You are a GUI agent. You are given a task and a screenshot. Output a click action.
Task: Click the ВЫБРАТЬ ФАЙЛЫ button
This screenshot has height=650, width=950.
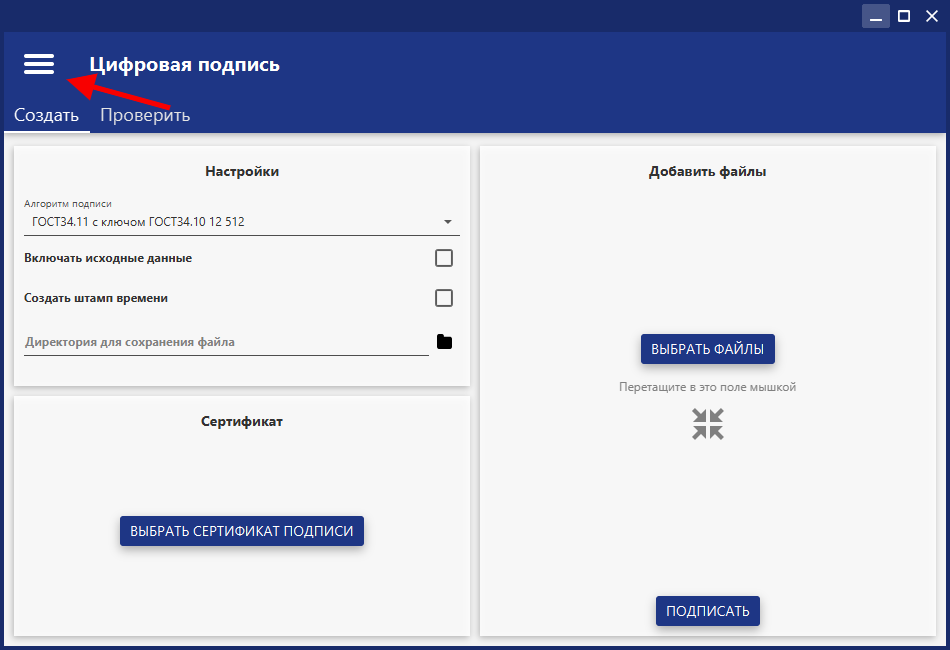(708, 349)
